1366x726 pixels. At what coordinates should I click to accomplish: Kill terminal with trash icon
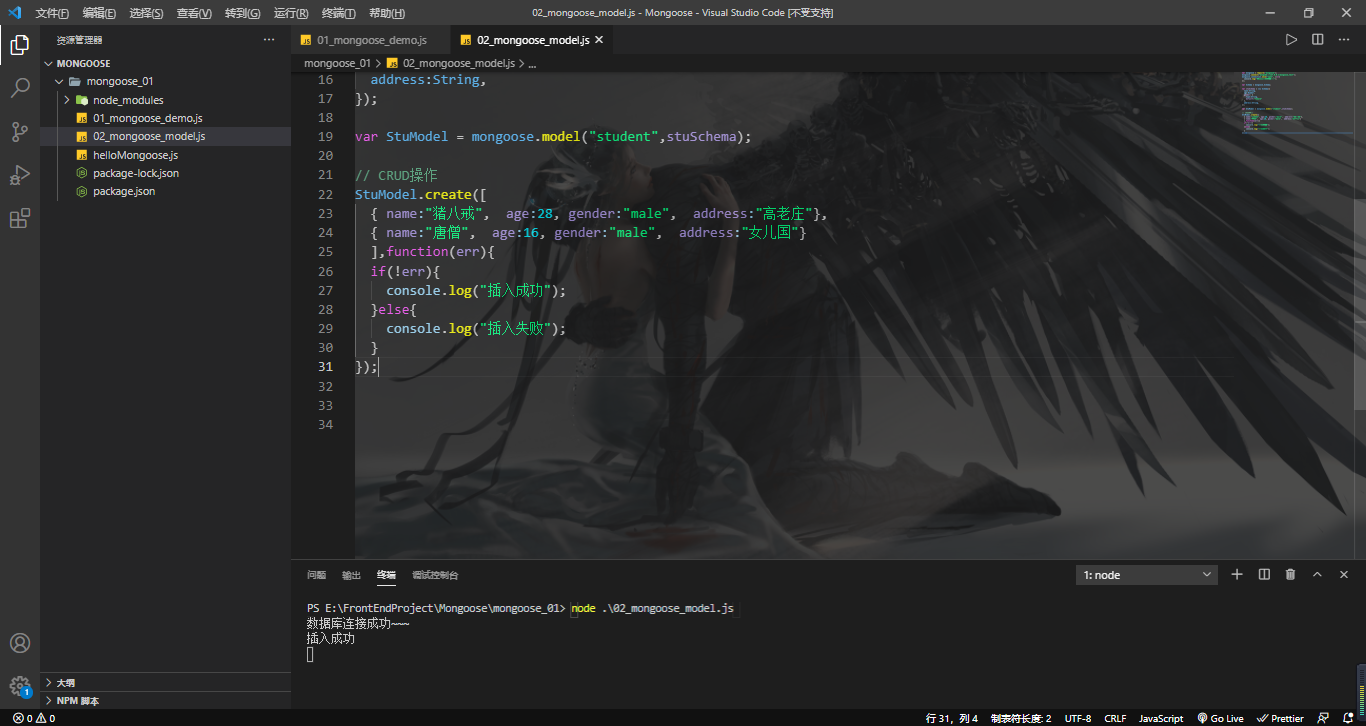point(1290,574)
